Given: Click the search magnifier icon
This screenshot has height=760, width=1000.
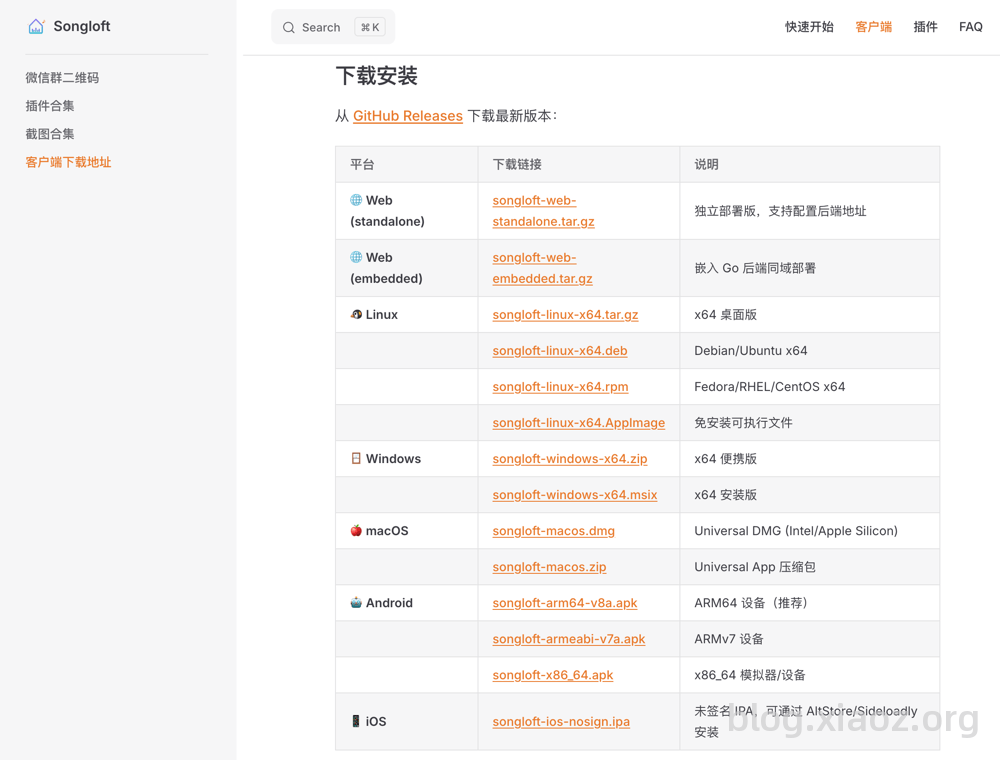Looking at the screenshot, I should click(289, 27).
